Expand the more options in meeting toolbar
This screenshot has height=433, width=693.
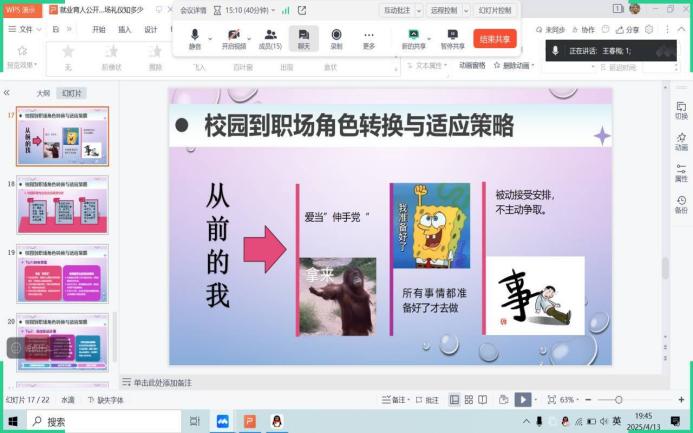coord(369,38)
